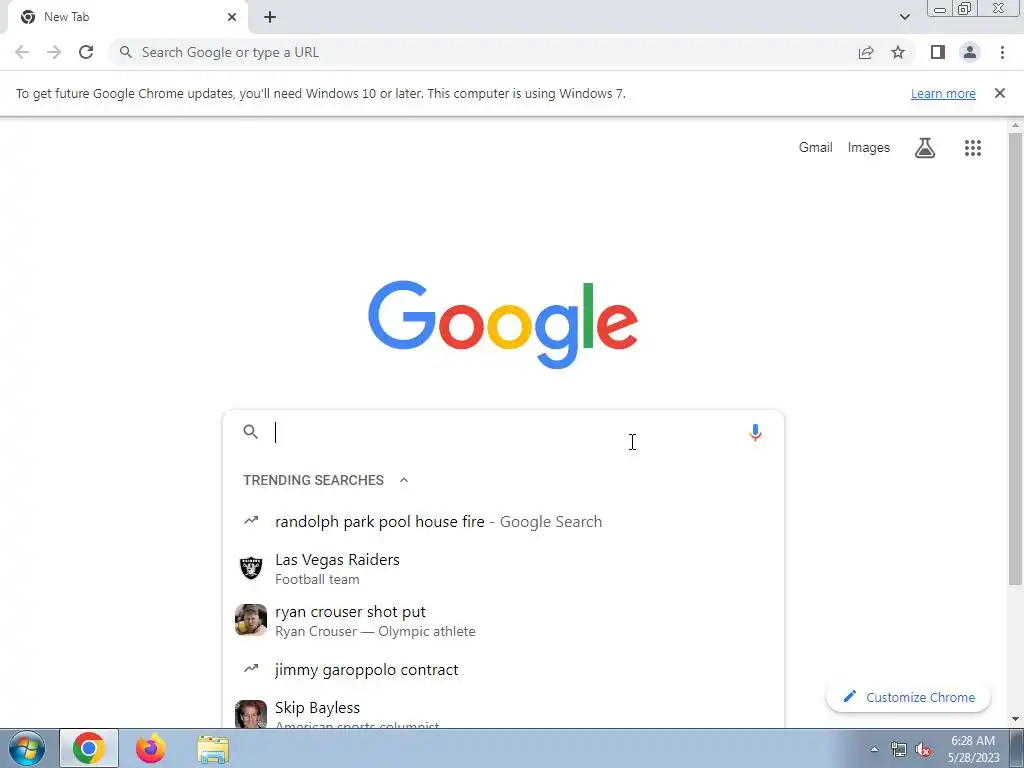The image size is (1024, 768).
Task: Click the Customize Chrome button
Action: (908, 697)
